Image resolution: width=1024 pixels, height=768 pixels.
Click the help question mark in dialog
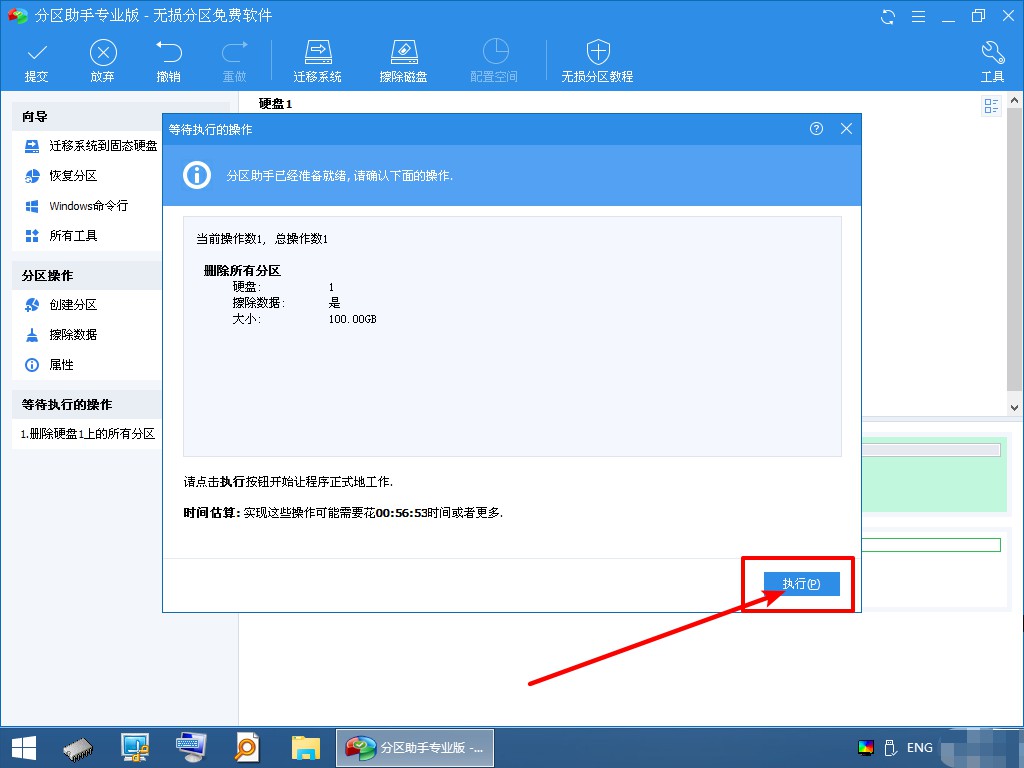[816, 129]
